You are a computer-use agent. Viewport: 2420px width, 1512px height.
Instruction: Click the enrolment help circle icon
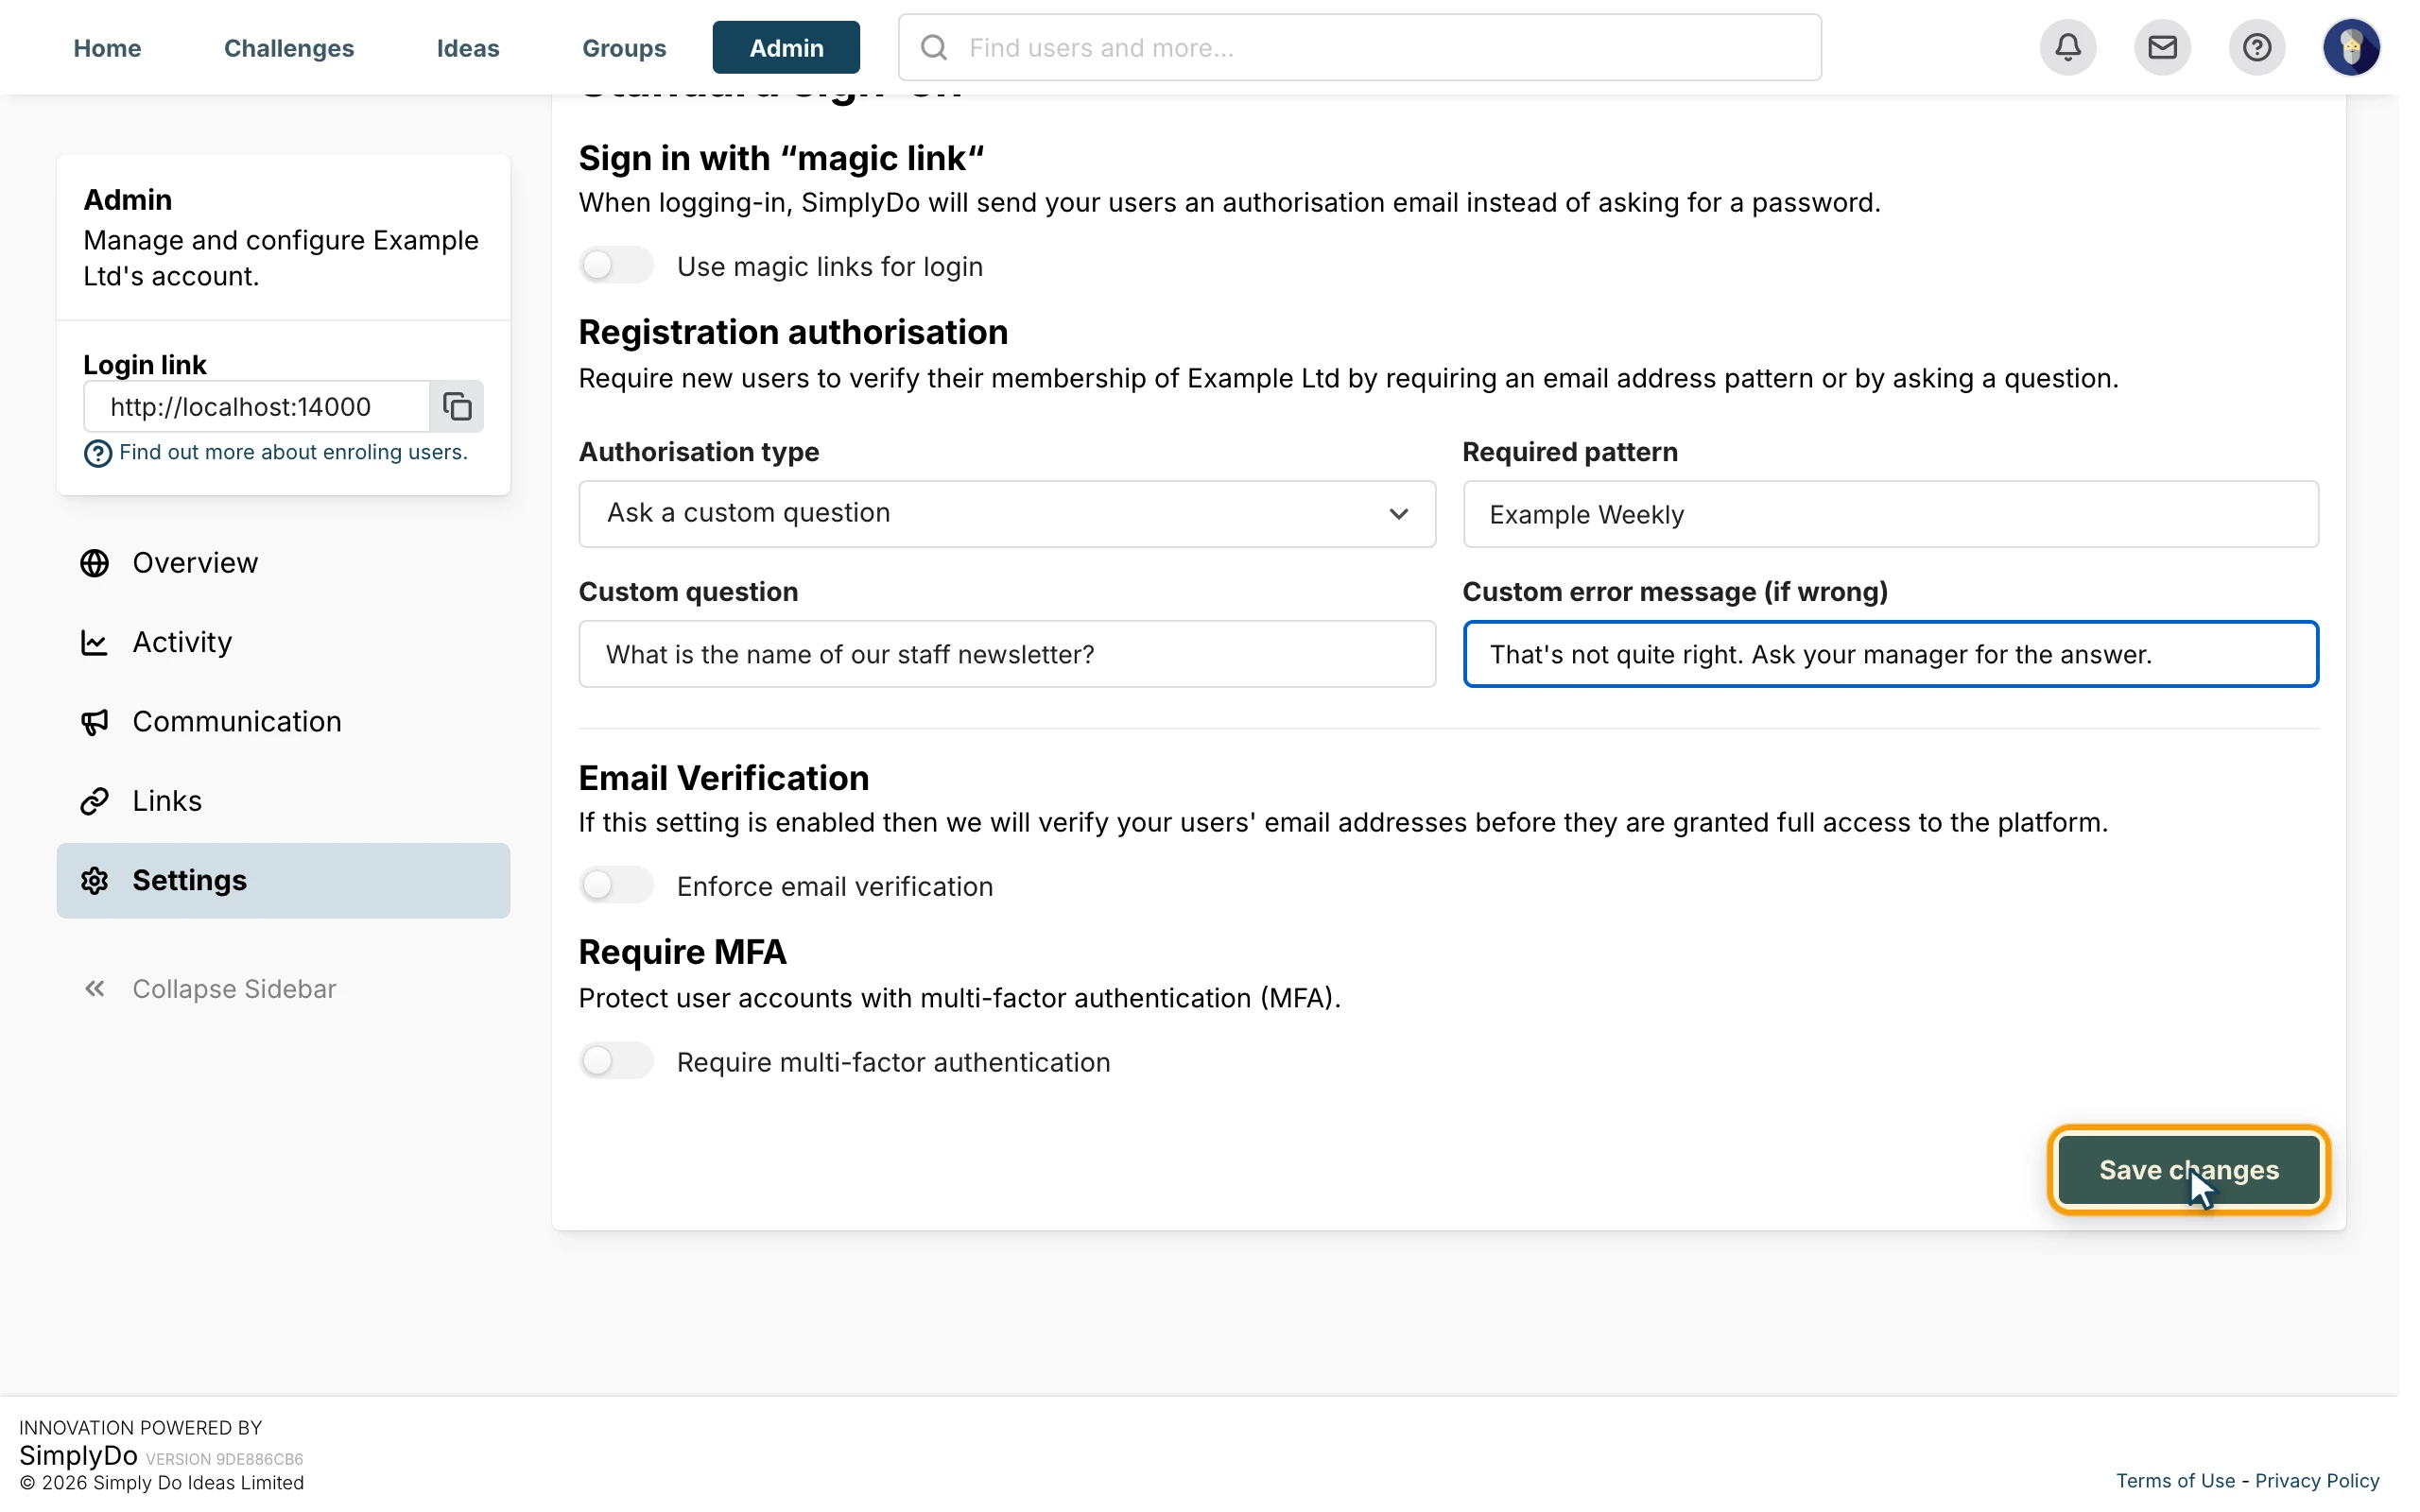coord(97,453)
